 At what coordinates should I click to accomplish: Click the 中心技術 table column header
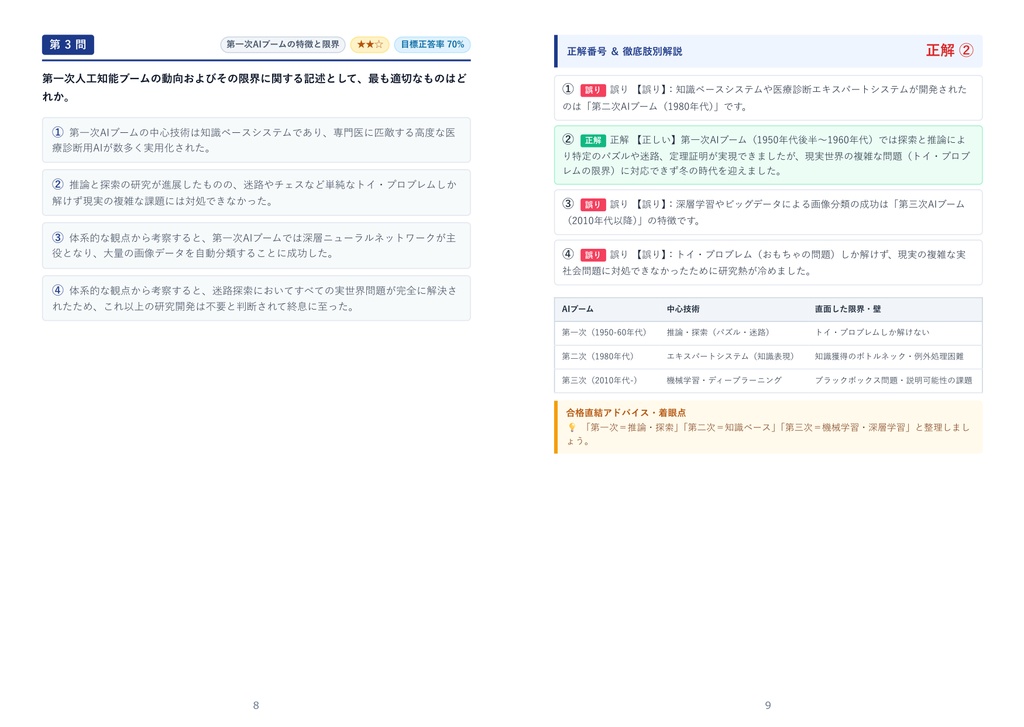[x=683, y=309]
